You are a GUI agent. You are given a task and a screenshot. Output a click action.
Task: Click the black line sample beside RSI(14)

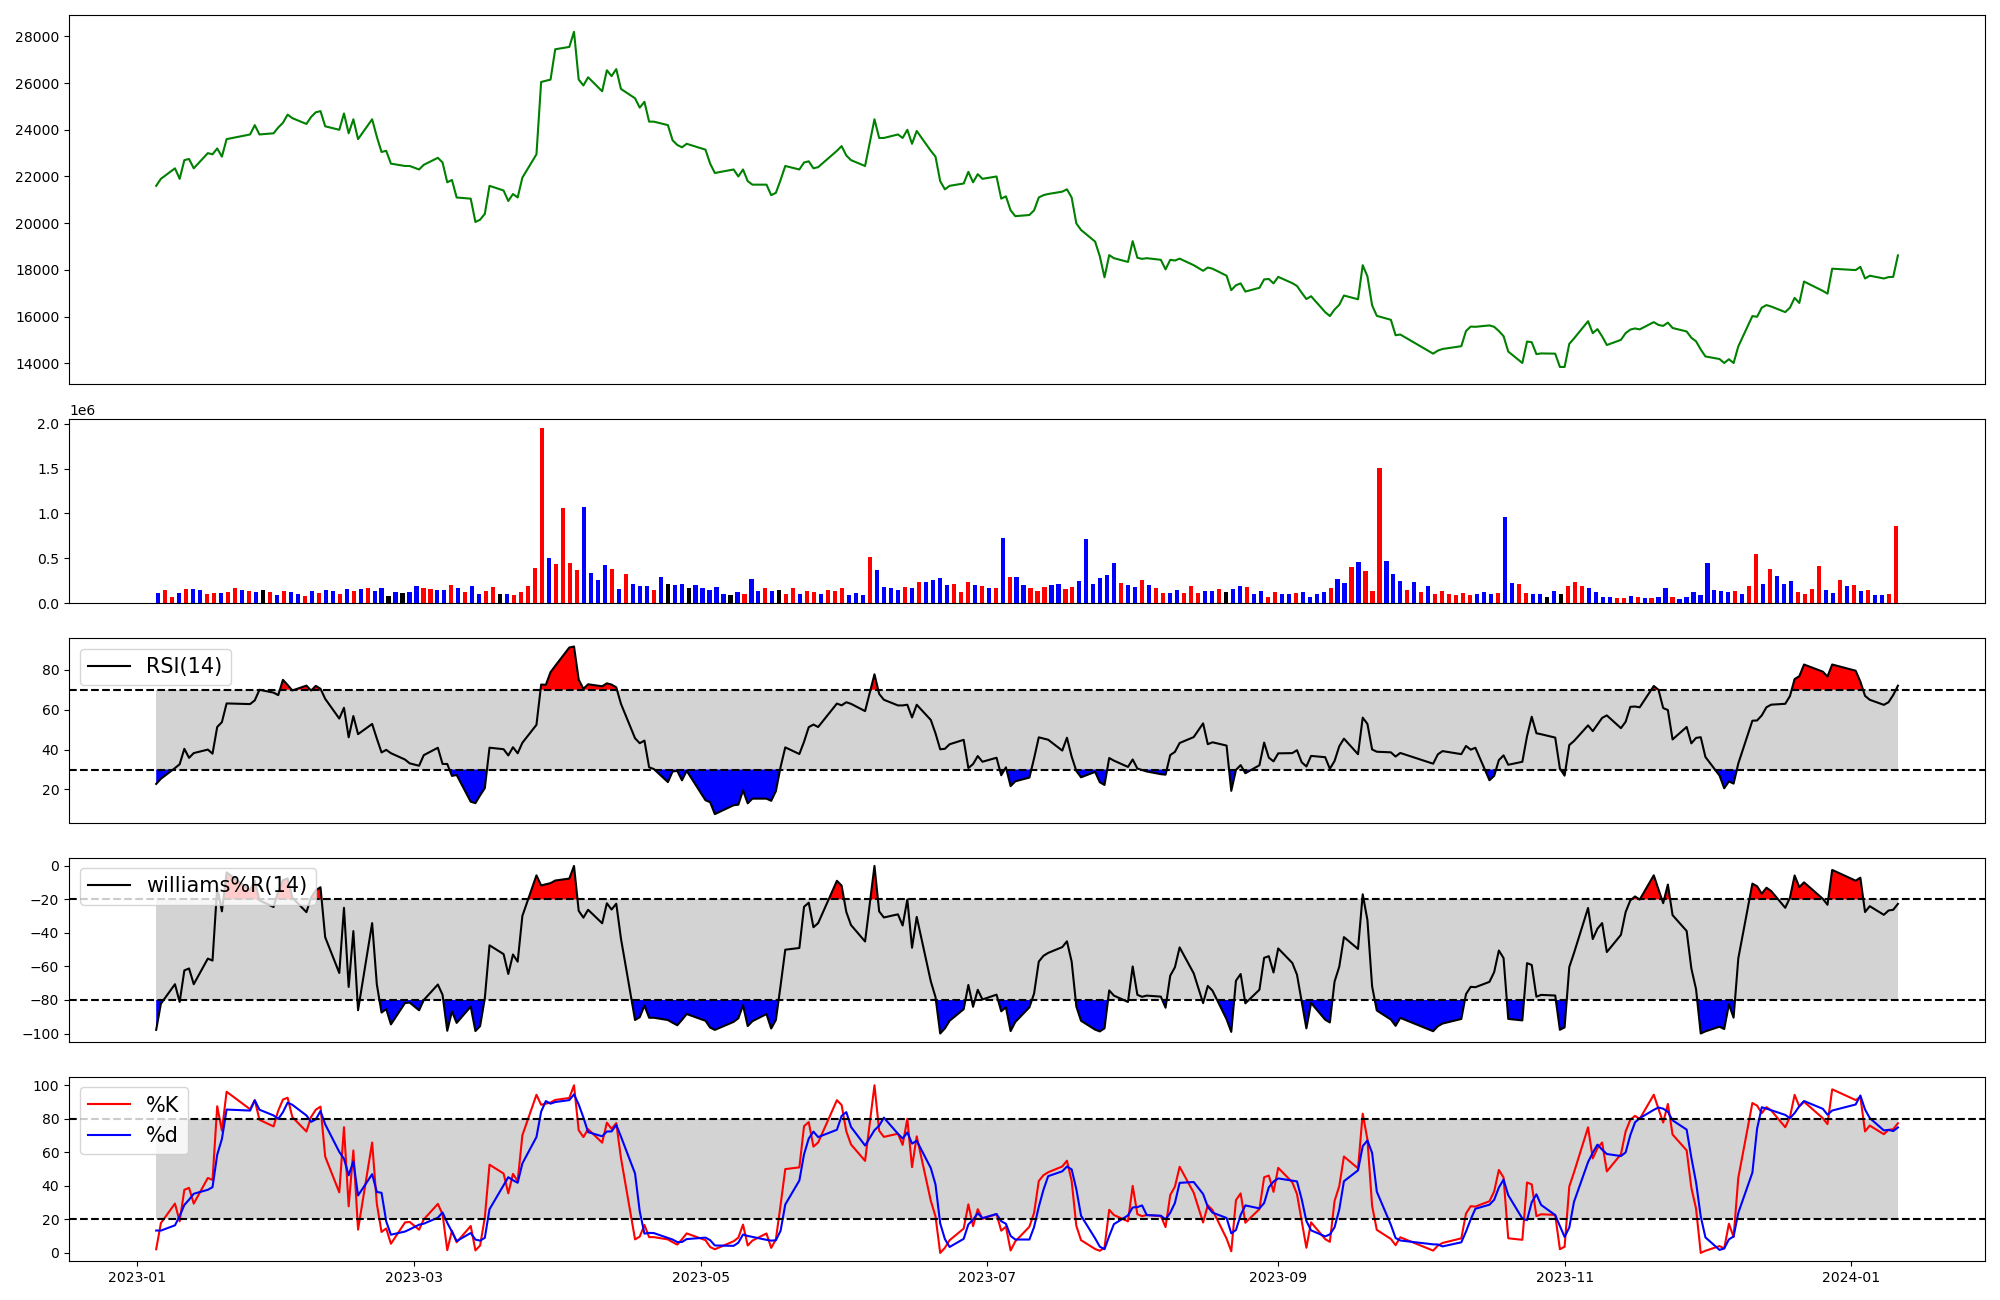[109, 666]
